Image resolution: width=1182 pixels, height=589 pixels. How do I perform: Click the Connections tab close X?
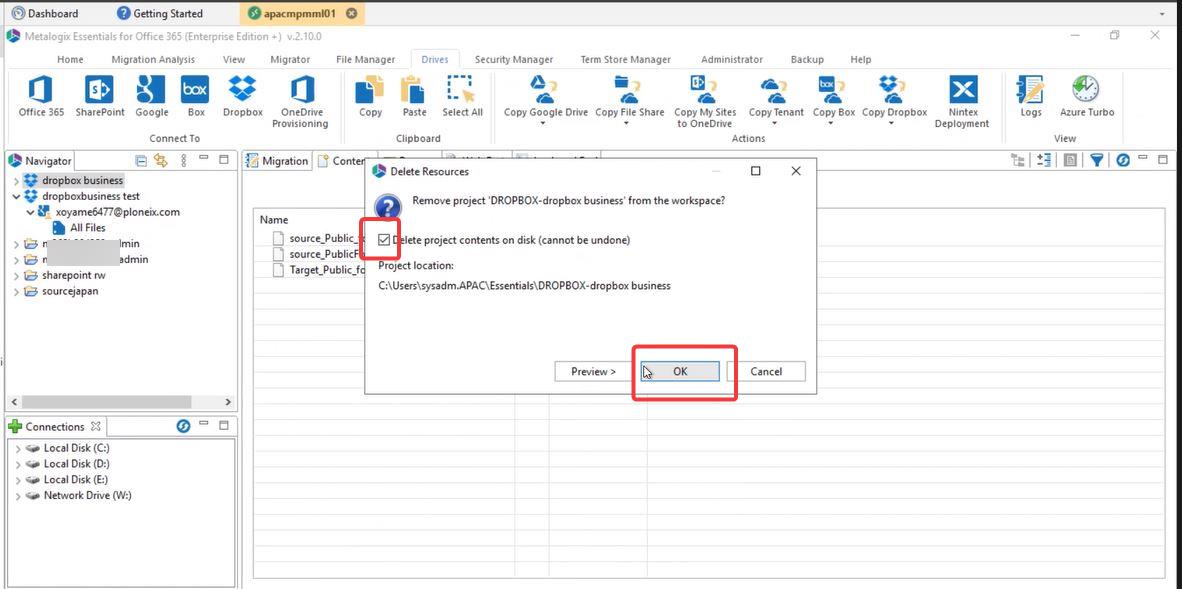pos(95,426)
